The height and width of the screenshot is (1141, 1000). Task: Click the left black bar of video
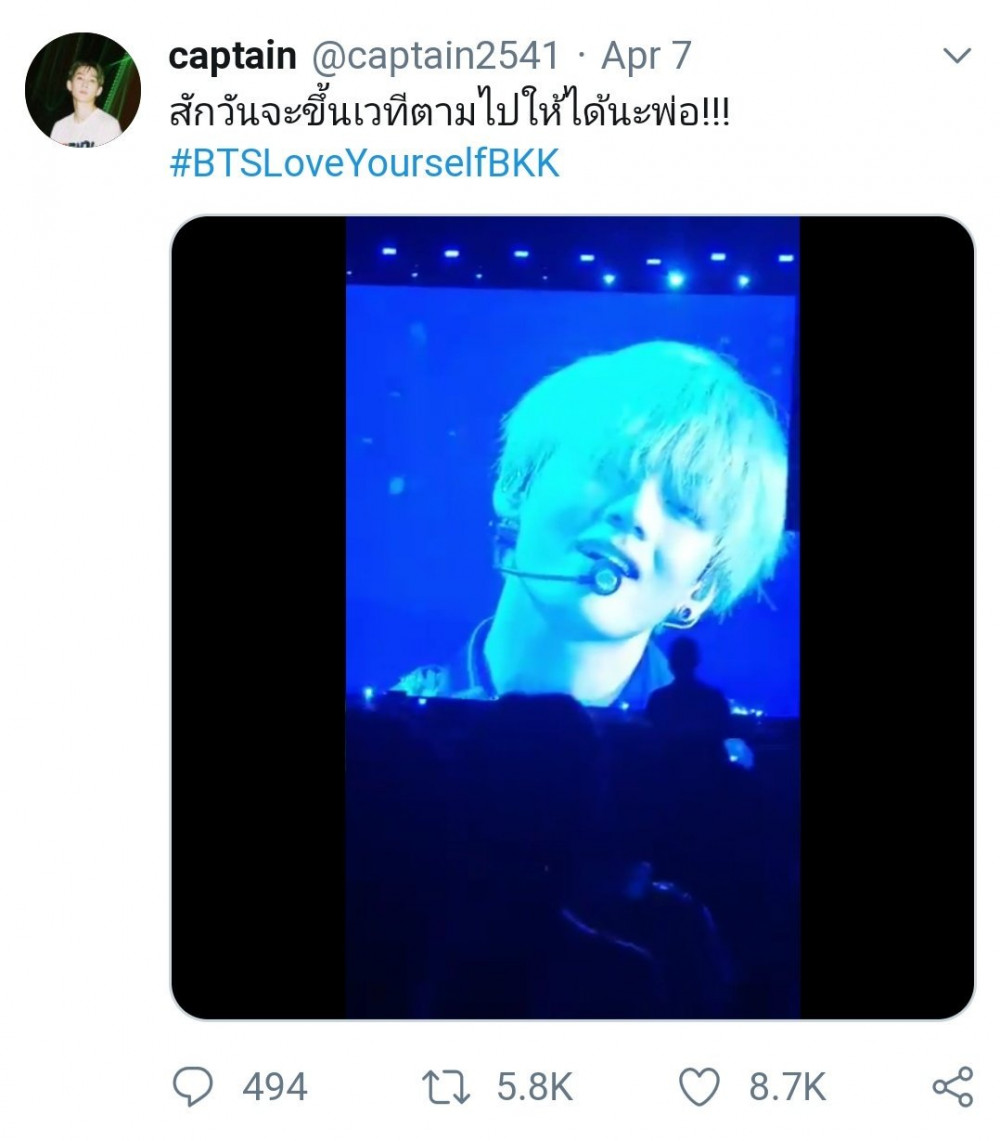258,617
